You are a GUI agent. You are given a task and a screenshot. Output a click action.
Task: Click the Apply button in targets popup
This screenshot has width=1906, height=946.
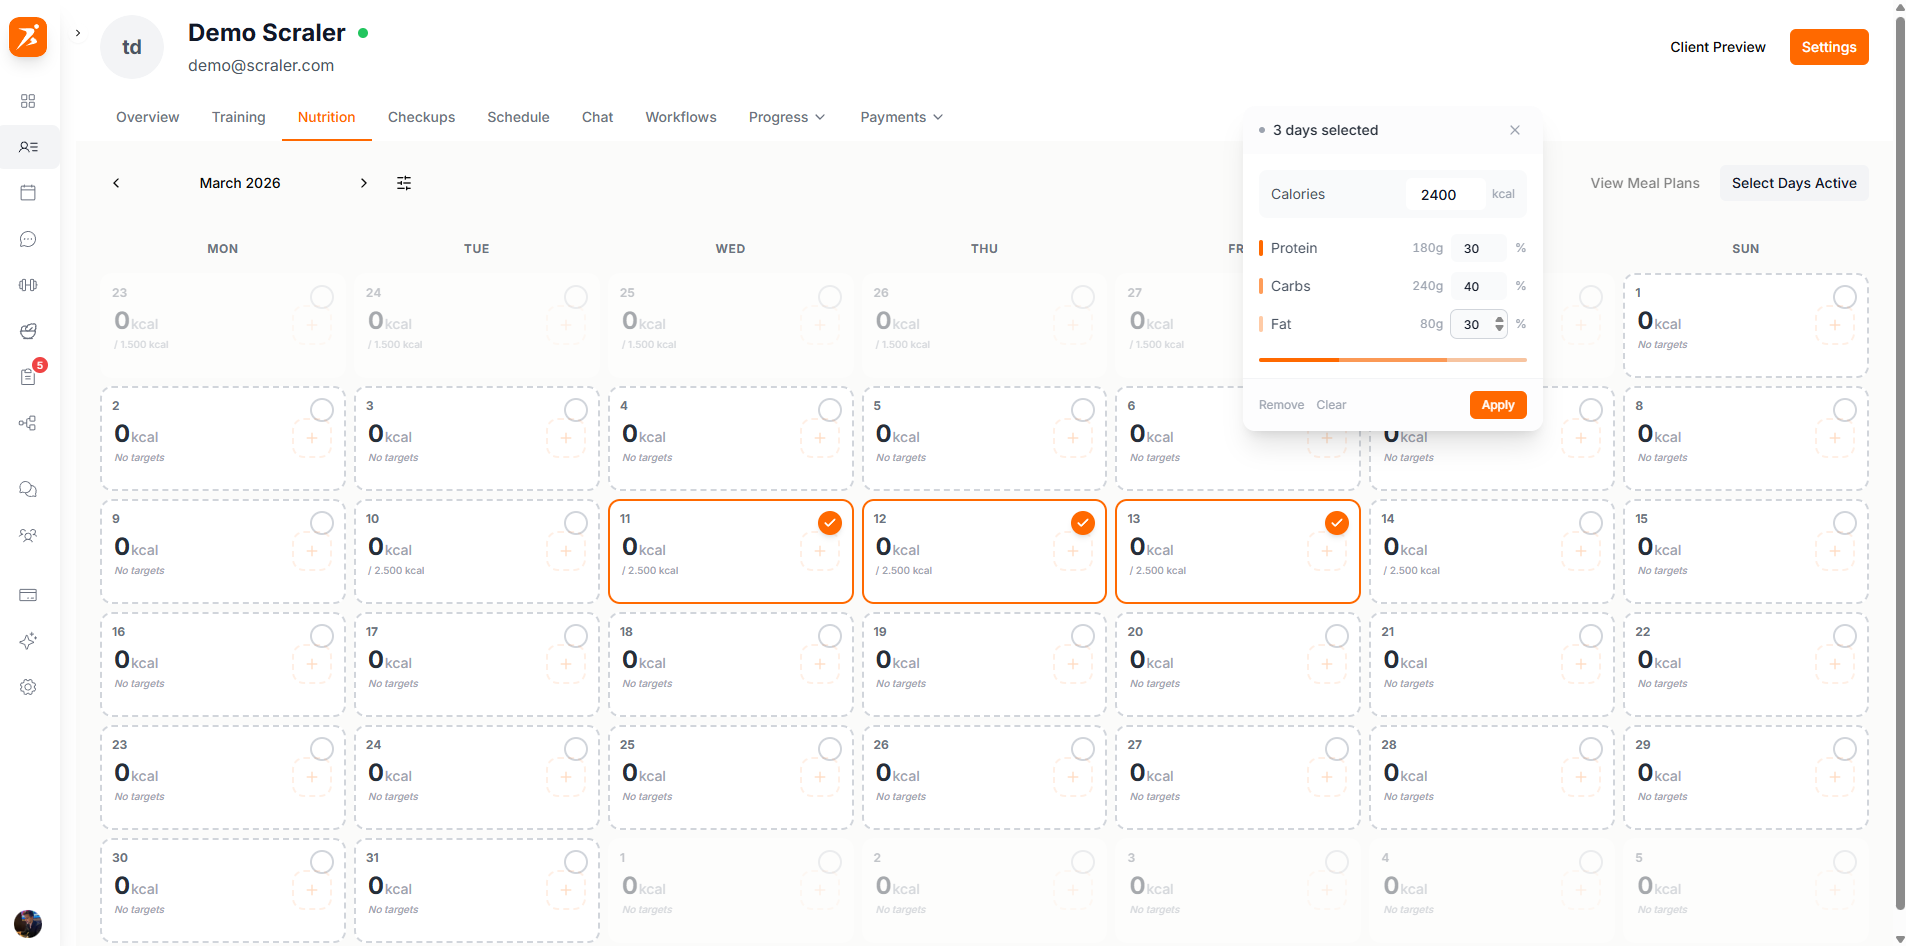coord(1497,405)
